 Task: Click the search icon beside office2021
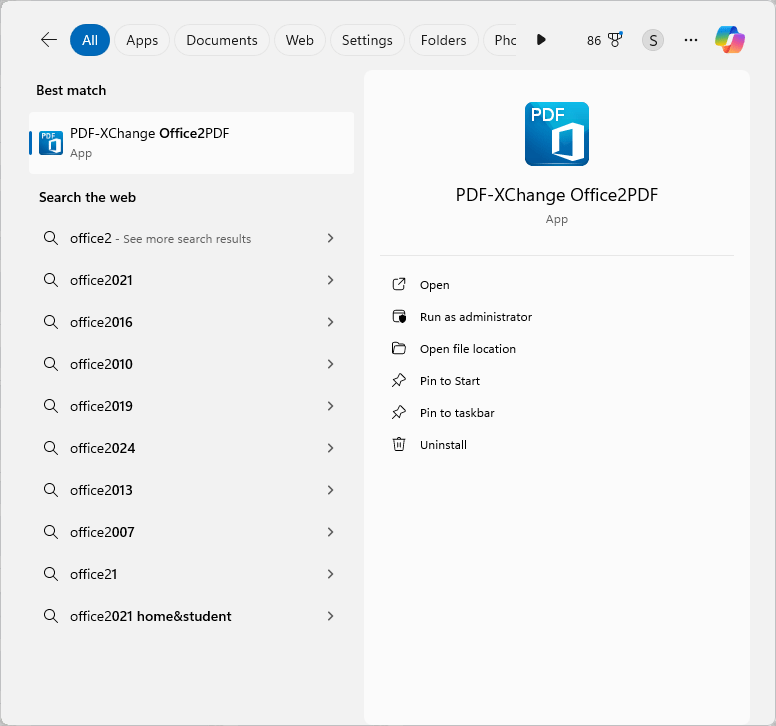[x=50, y=280]
